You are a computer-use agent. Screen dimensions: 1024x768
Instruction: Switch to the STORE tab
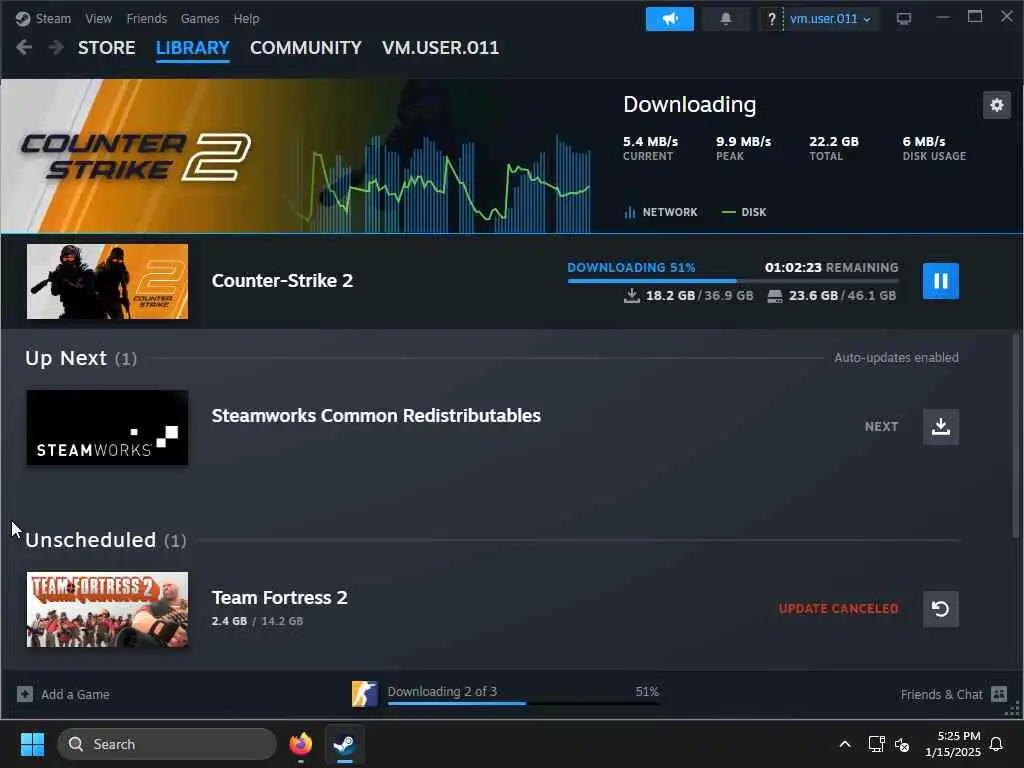106,48
